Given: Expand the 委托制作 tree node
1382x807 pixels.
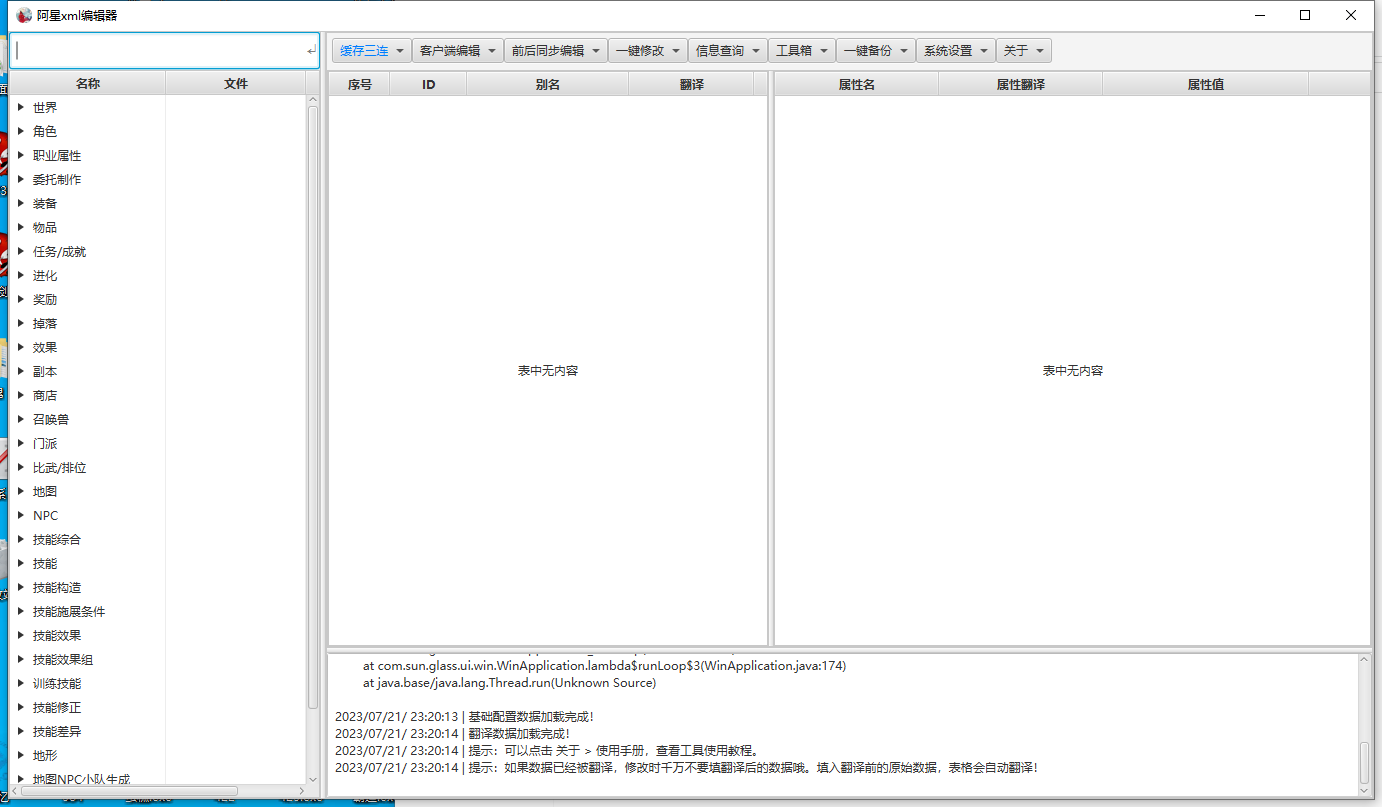Looking at the screenshot, I should click(x=20, y=179).
